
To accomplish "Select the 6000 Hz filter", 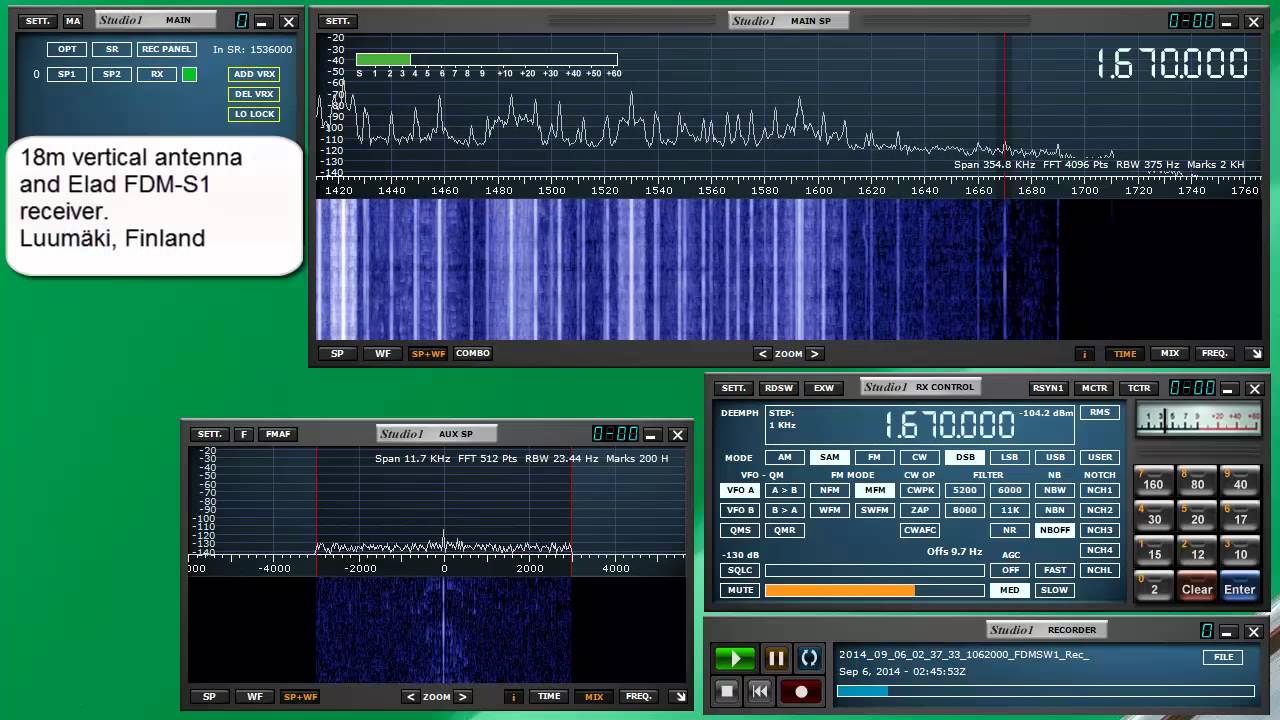I will point(1010,490).
